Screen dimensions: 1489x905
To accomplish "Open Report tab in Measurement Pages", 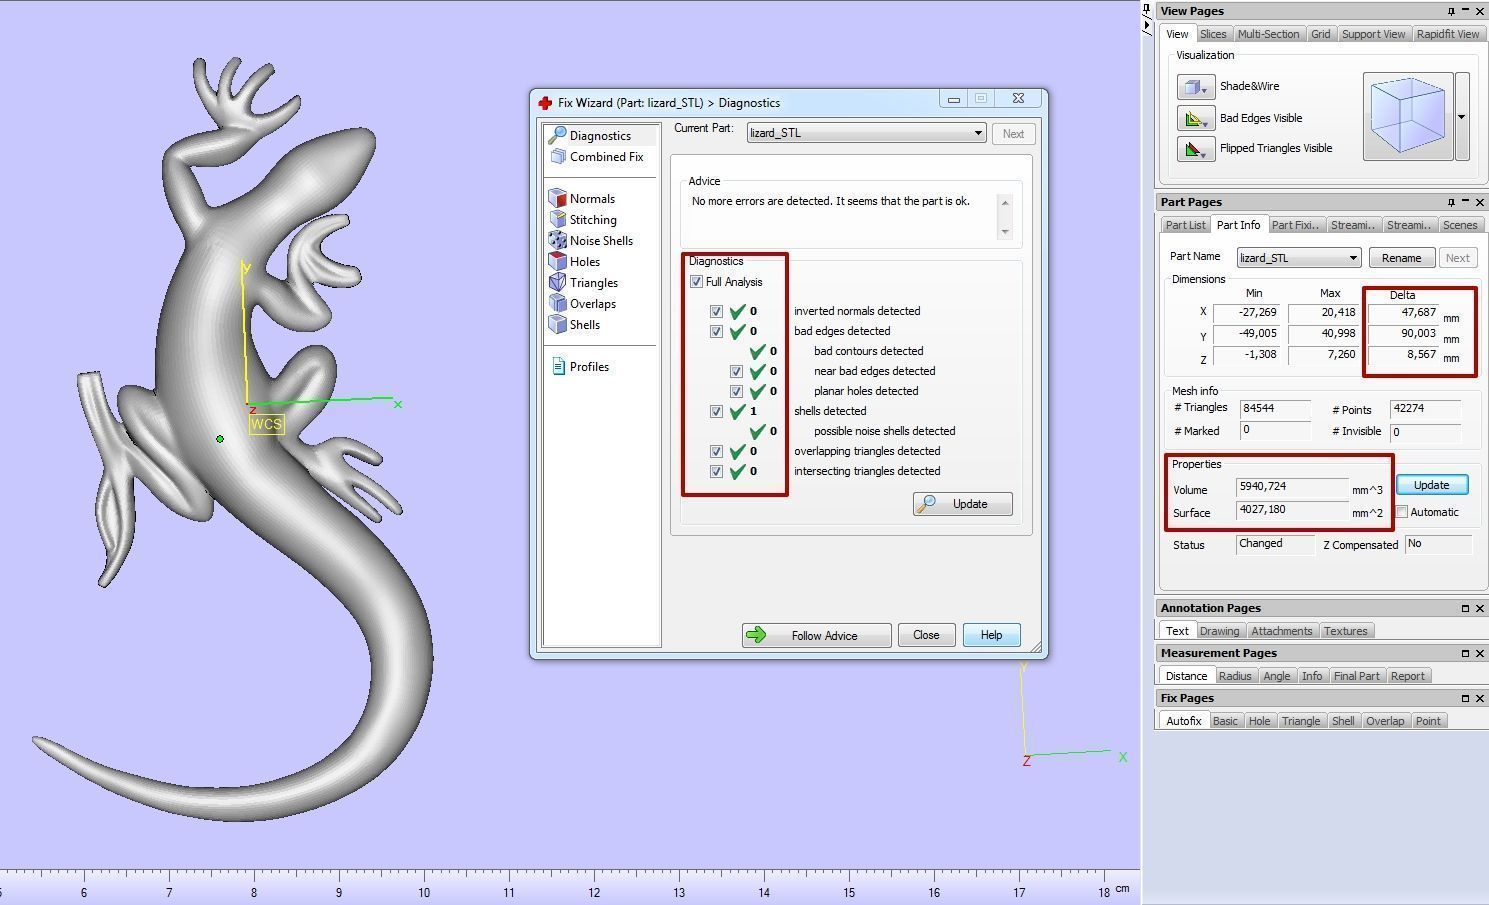I will coord(1407,676).
